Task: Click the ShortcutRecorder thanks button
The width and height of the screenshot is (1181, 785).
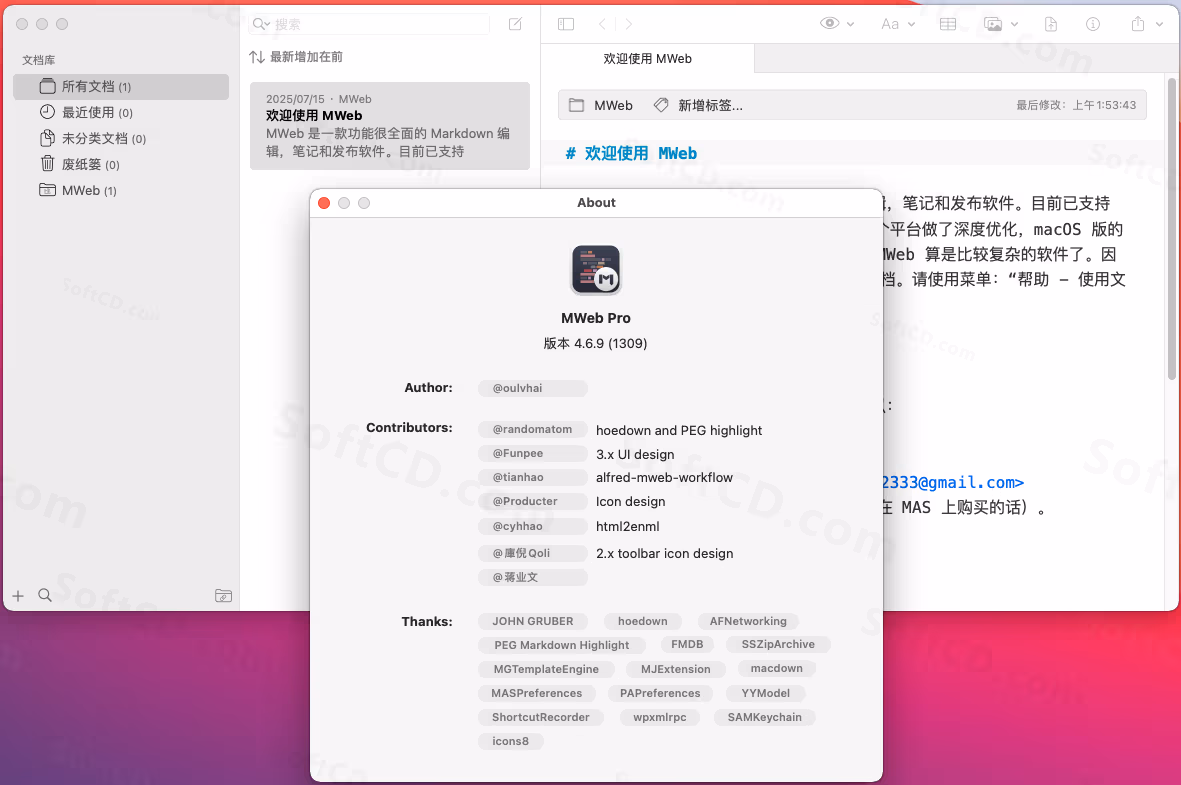Action: point(541,718)
